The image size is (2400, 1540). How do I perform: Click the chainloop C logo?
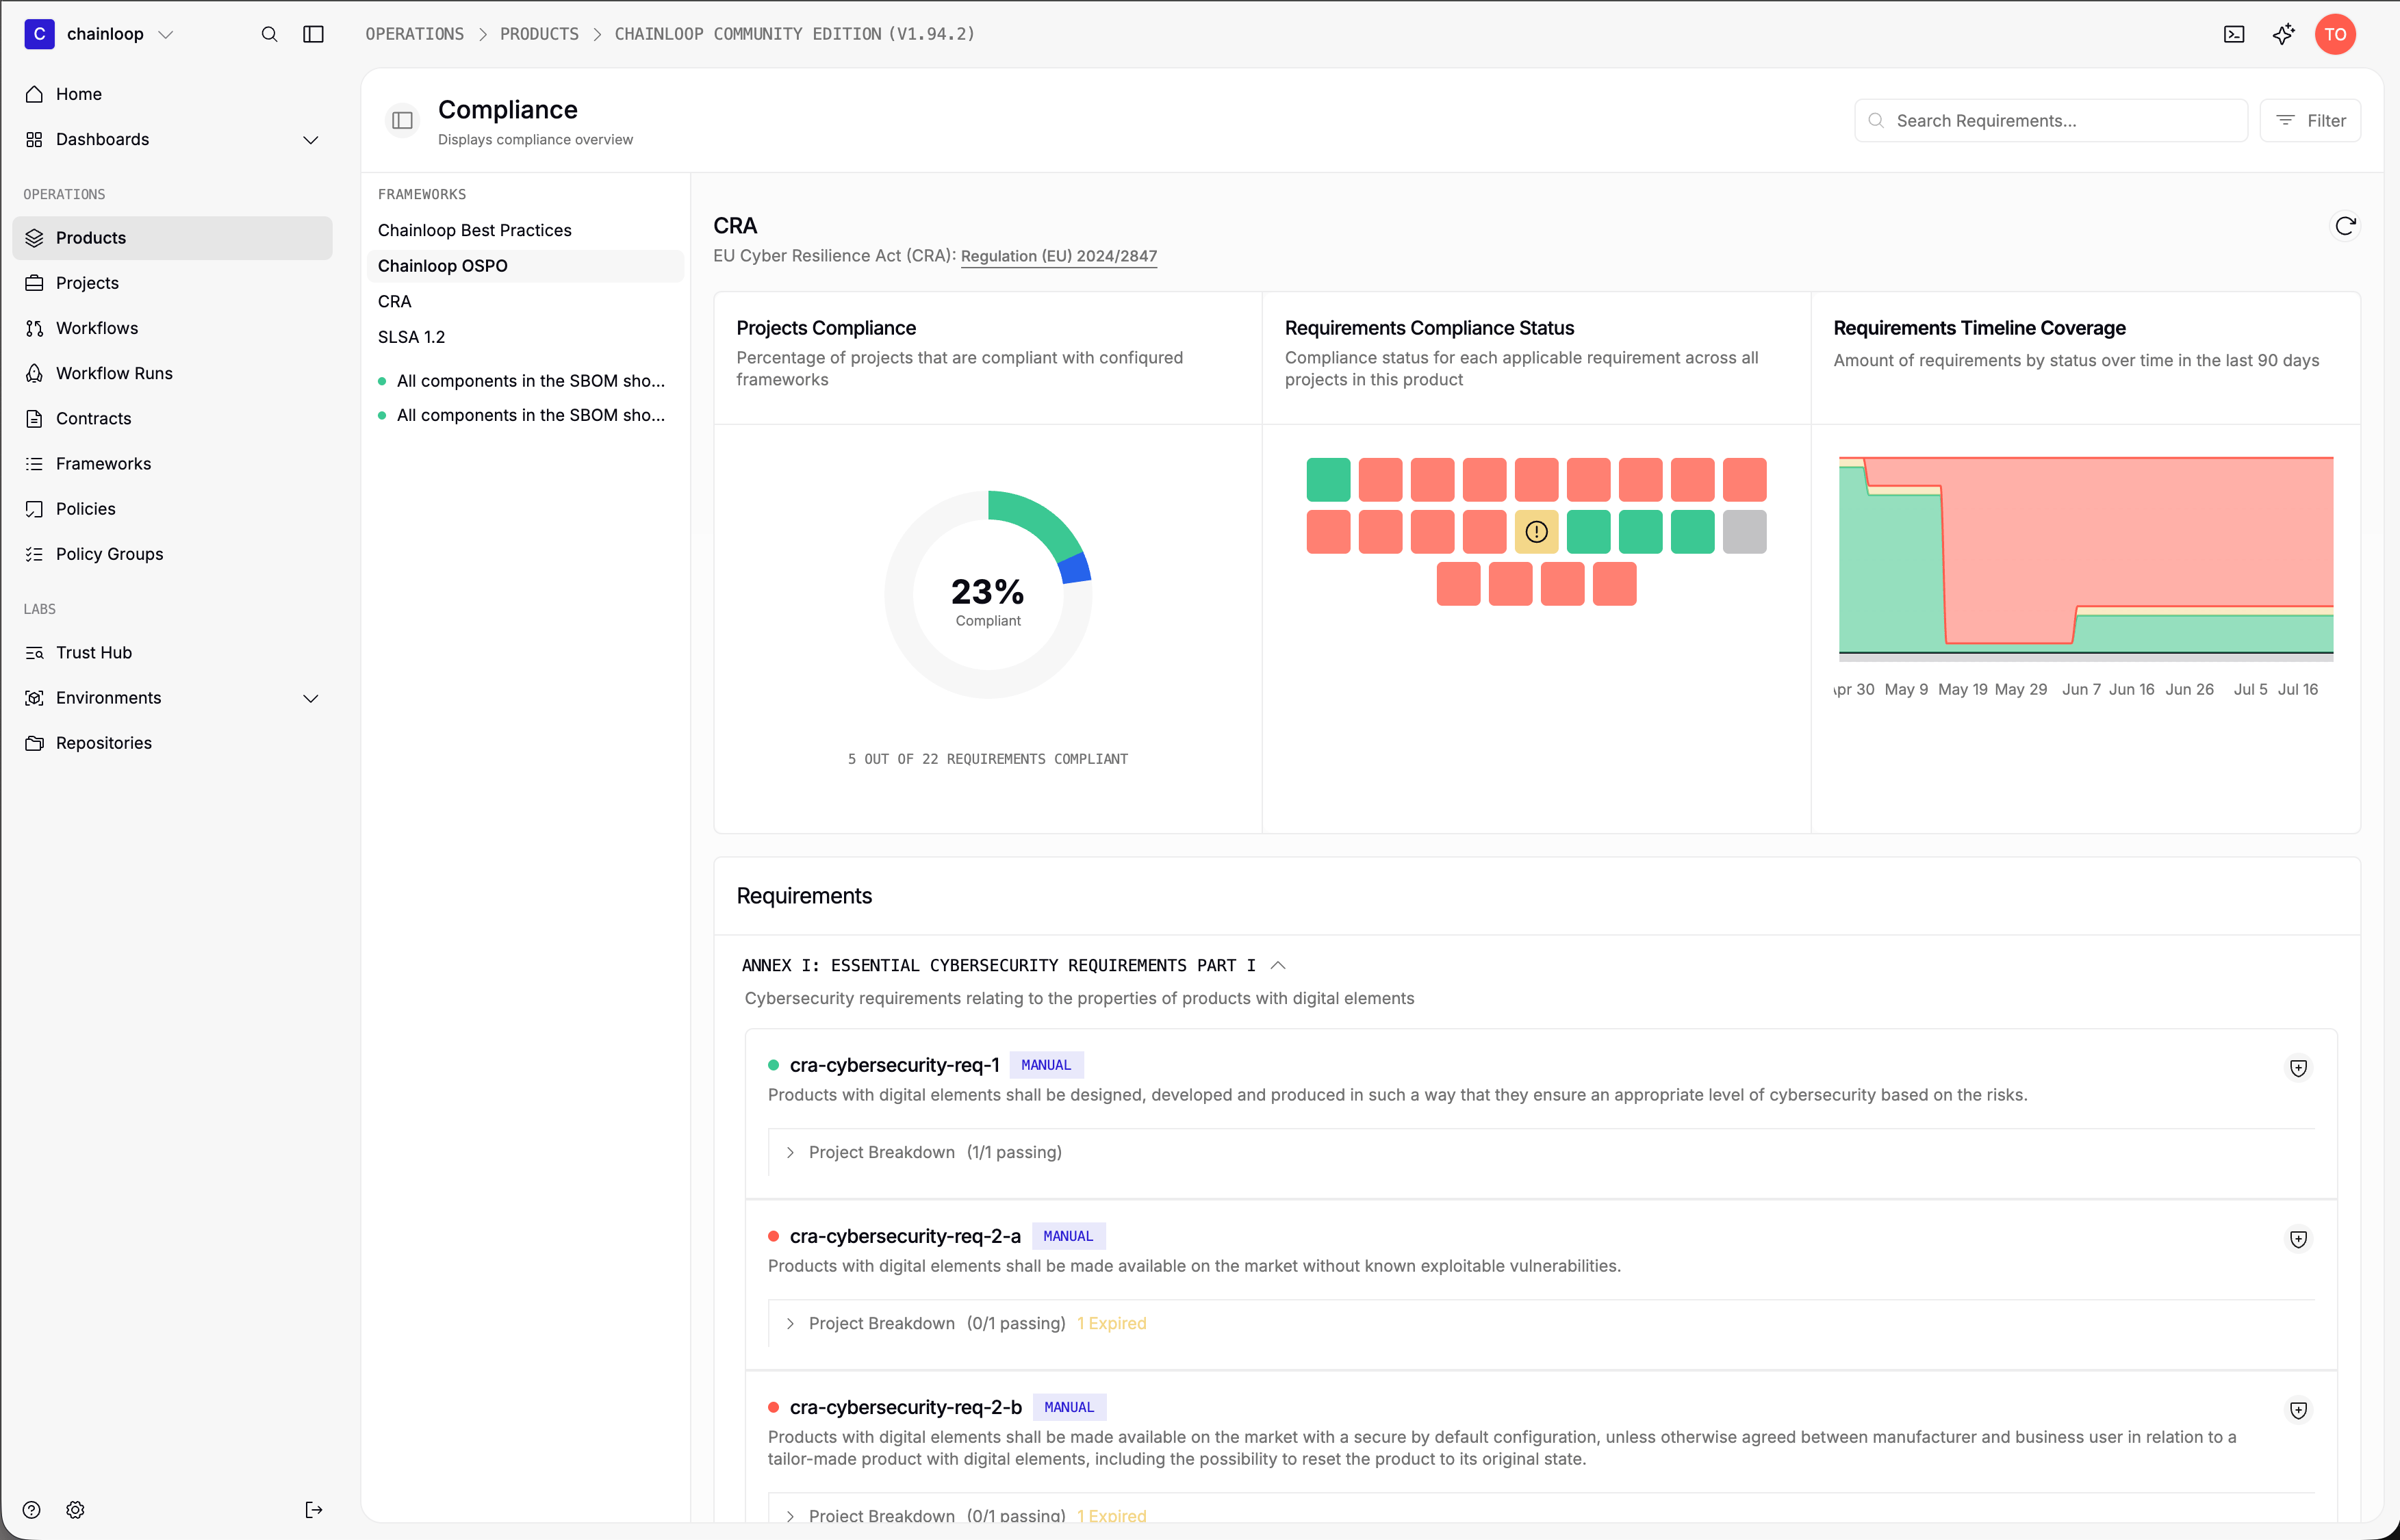tap(39, 34)
